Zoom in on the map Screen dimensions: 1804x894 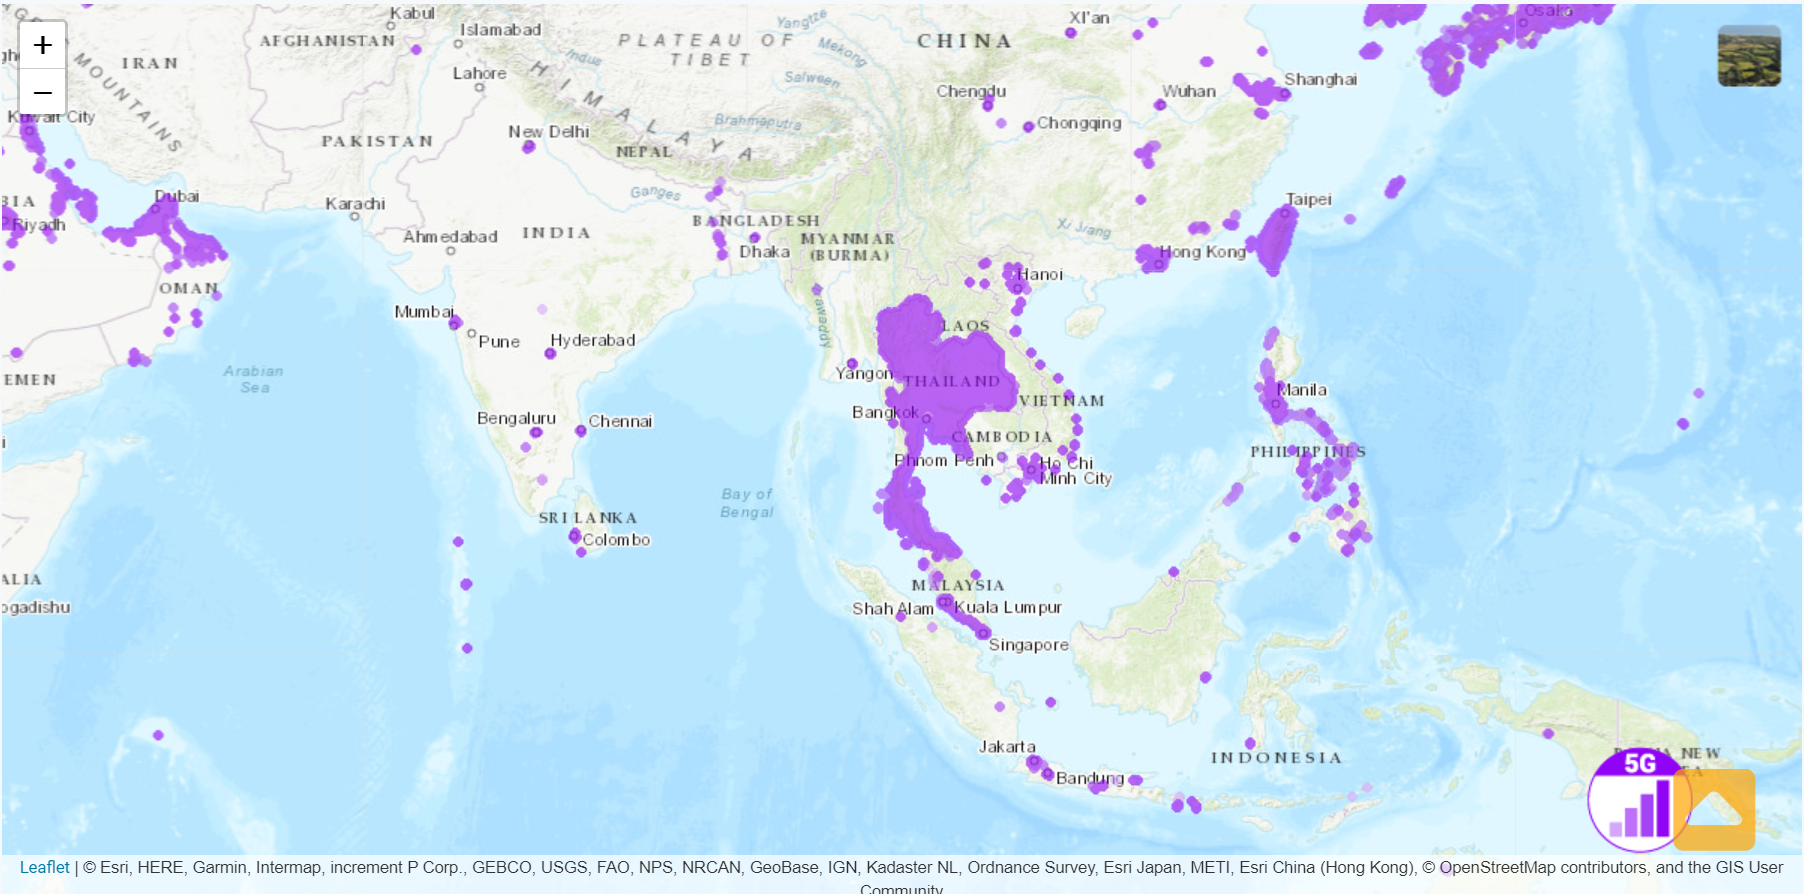click(42, 45)
